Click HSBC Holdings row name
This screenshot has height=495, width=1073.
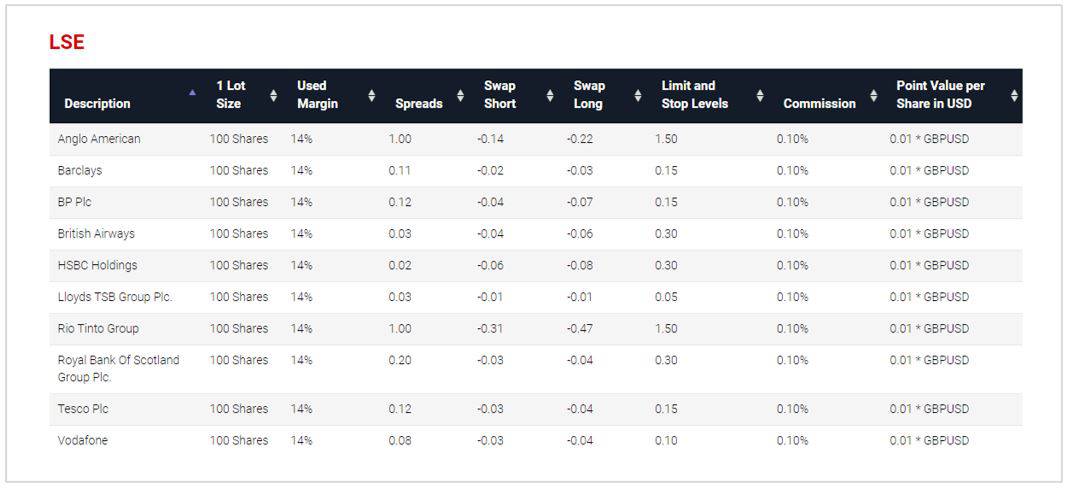tap(97, 265)
